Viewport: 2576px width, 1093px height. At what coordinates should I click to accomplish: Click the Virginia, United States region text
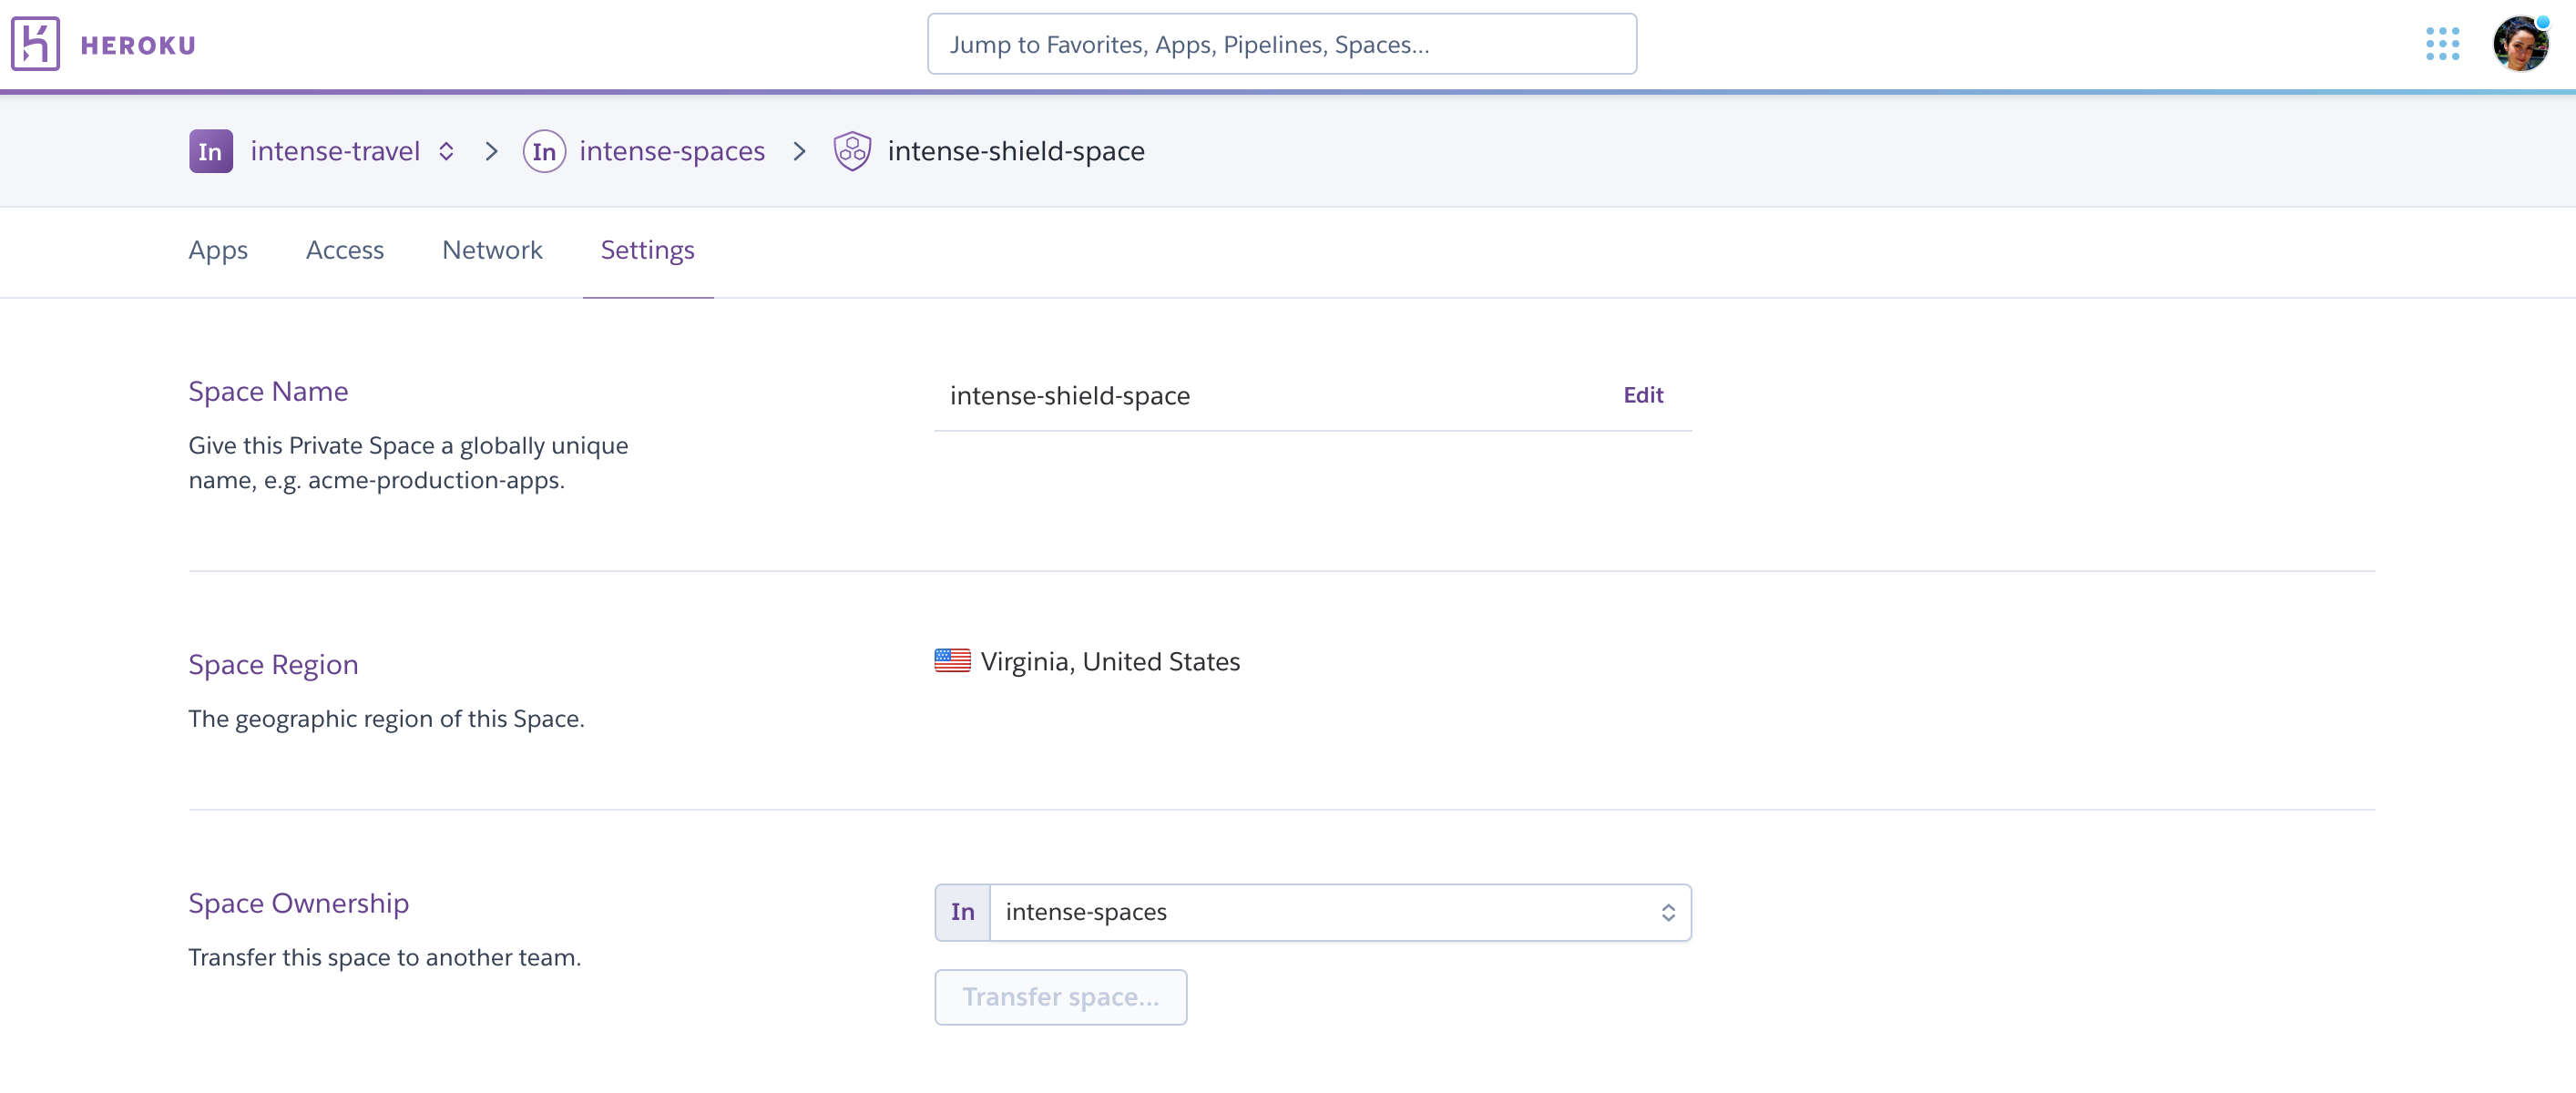1110,661
